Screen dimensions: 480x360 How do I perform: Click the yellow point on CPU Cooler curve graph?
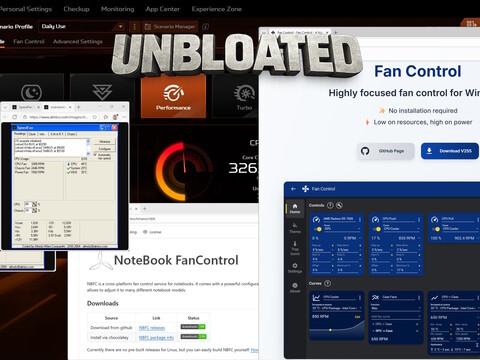click(x=330, y=330)
